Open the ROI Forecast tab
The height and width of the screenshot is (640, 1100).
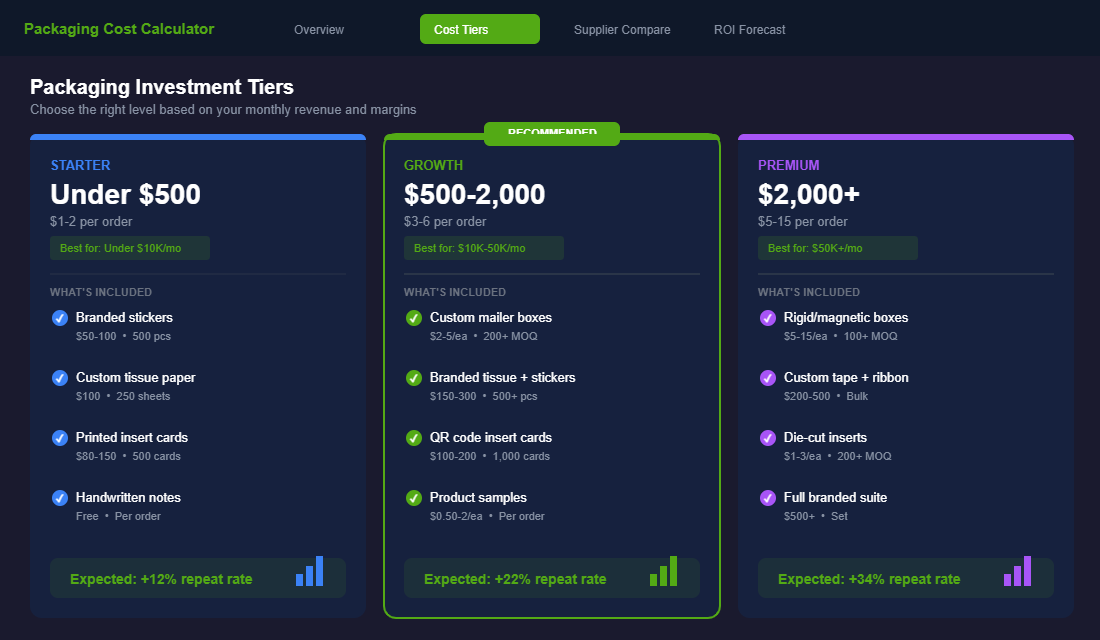[x=749, y=30]
